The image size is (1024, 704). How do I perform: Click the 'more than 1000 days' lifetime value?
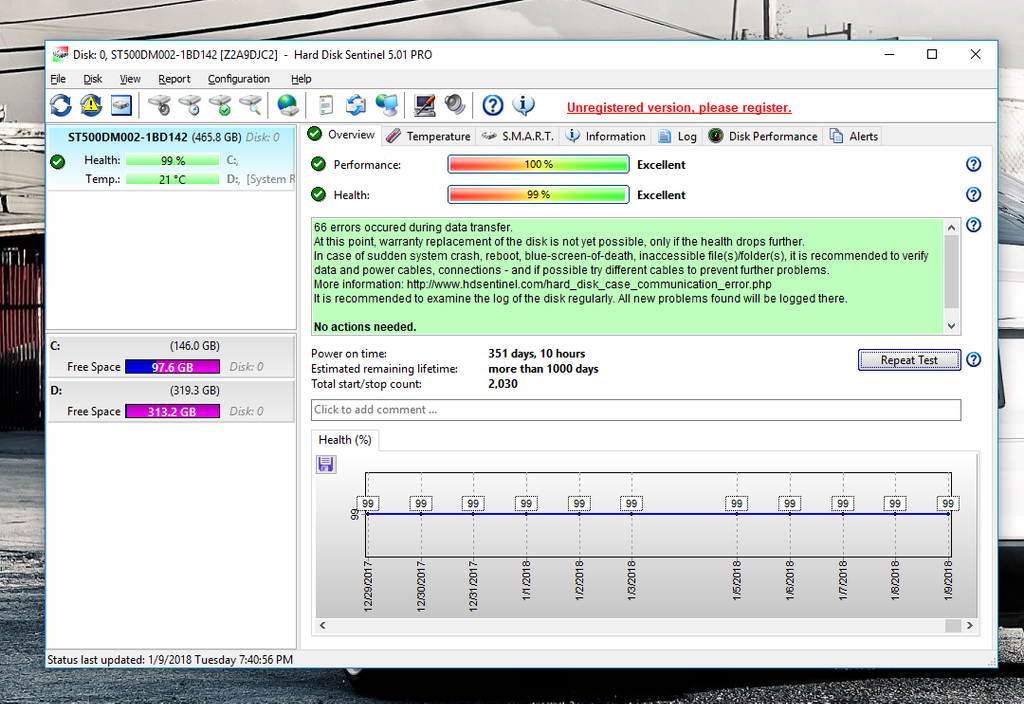coord(543,369)
